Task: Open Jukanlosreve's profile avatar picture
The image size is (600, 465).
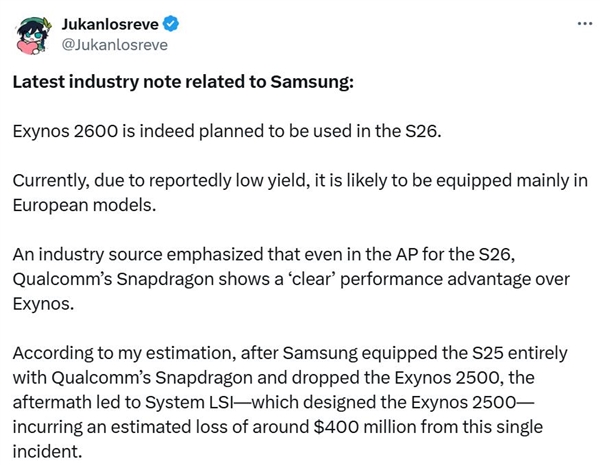Action: pos(32,35)
